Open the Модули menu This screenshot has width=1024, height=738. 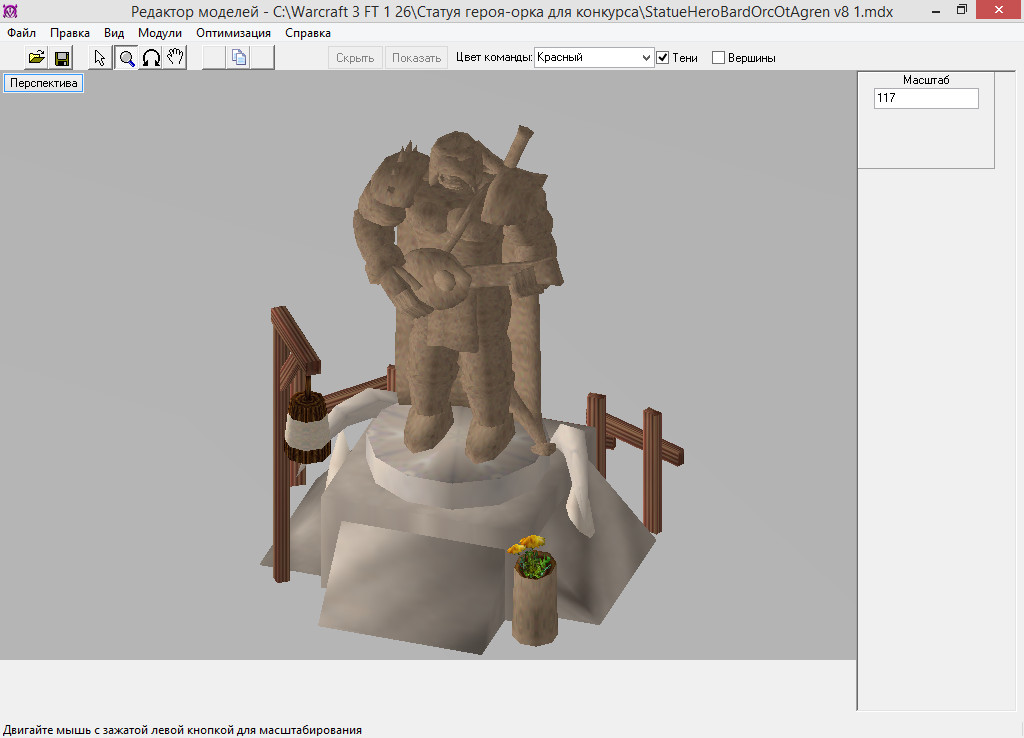click(159, 33)
